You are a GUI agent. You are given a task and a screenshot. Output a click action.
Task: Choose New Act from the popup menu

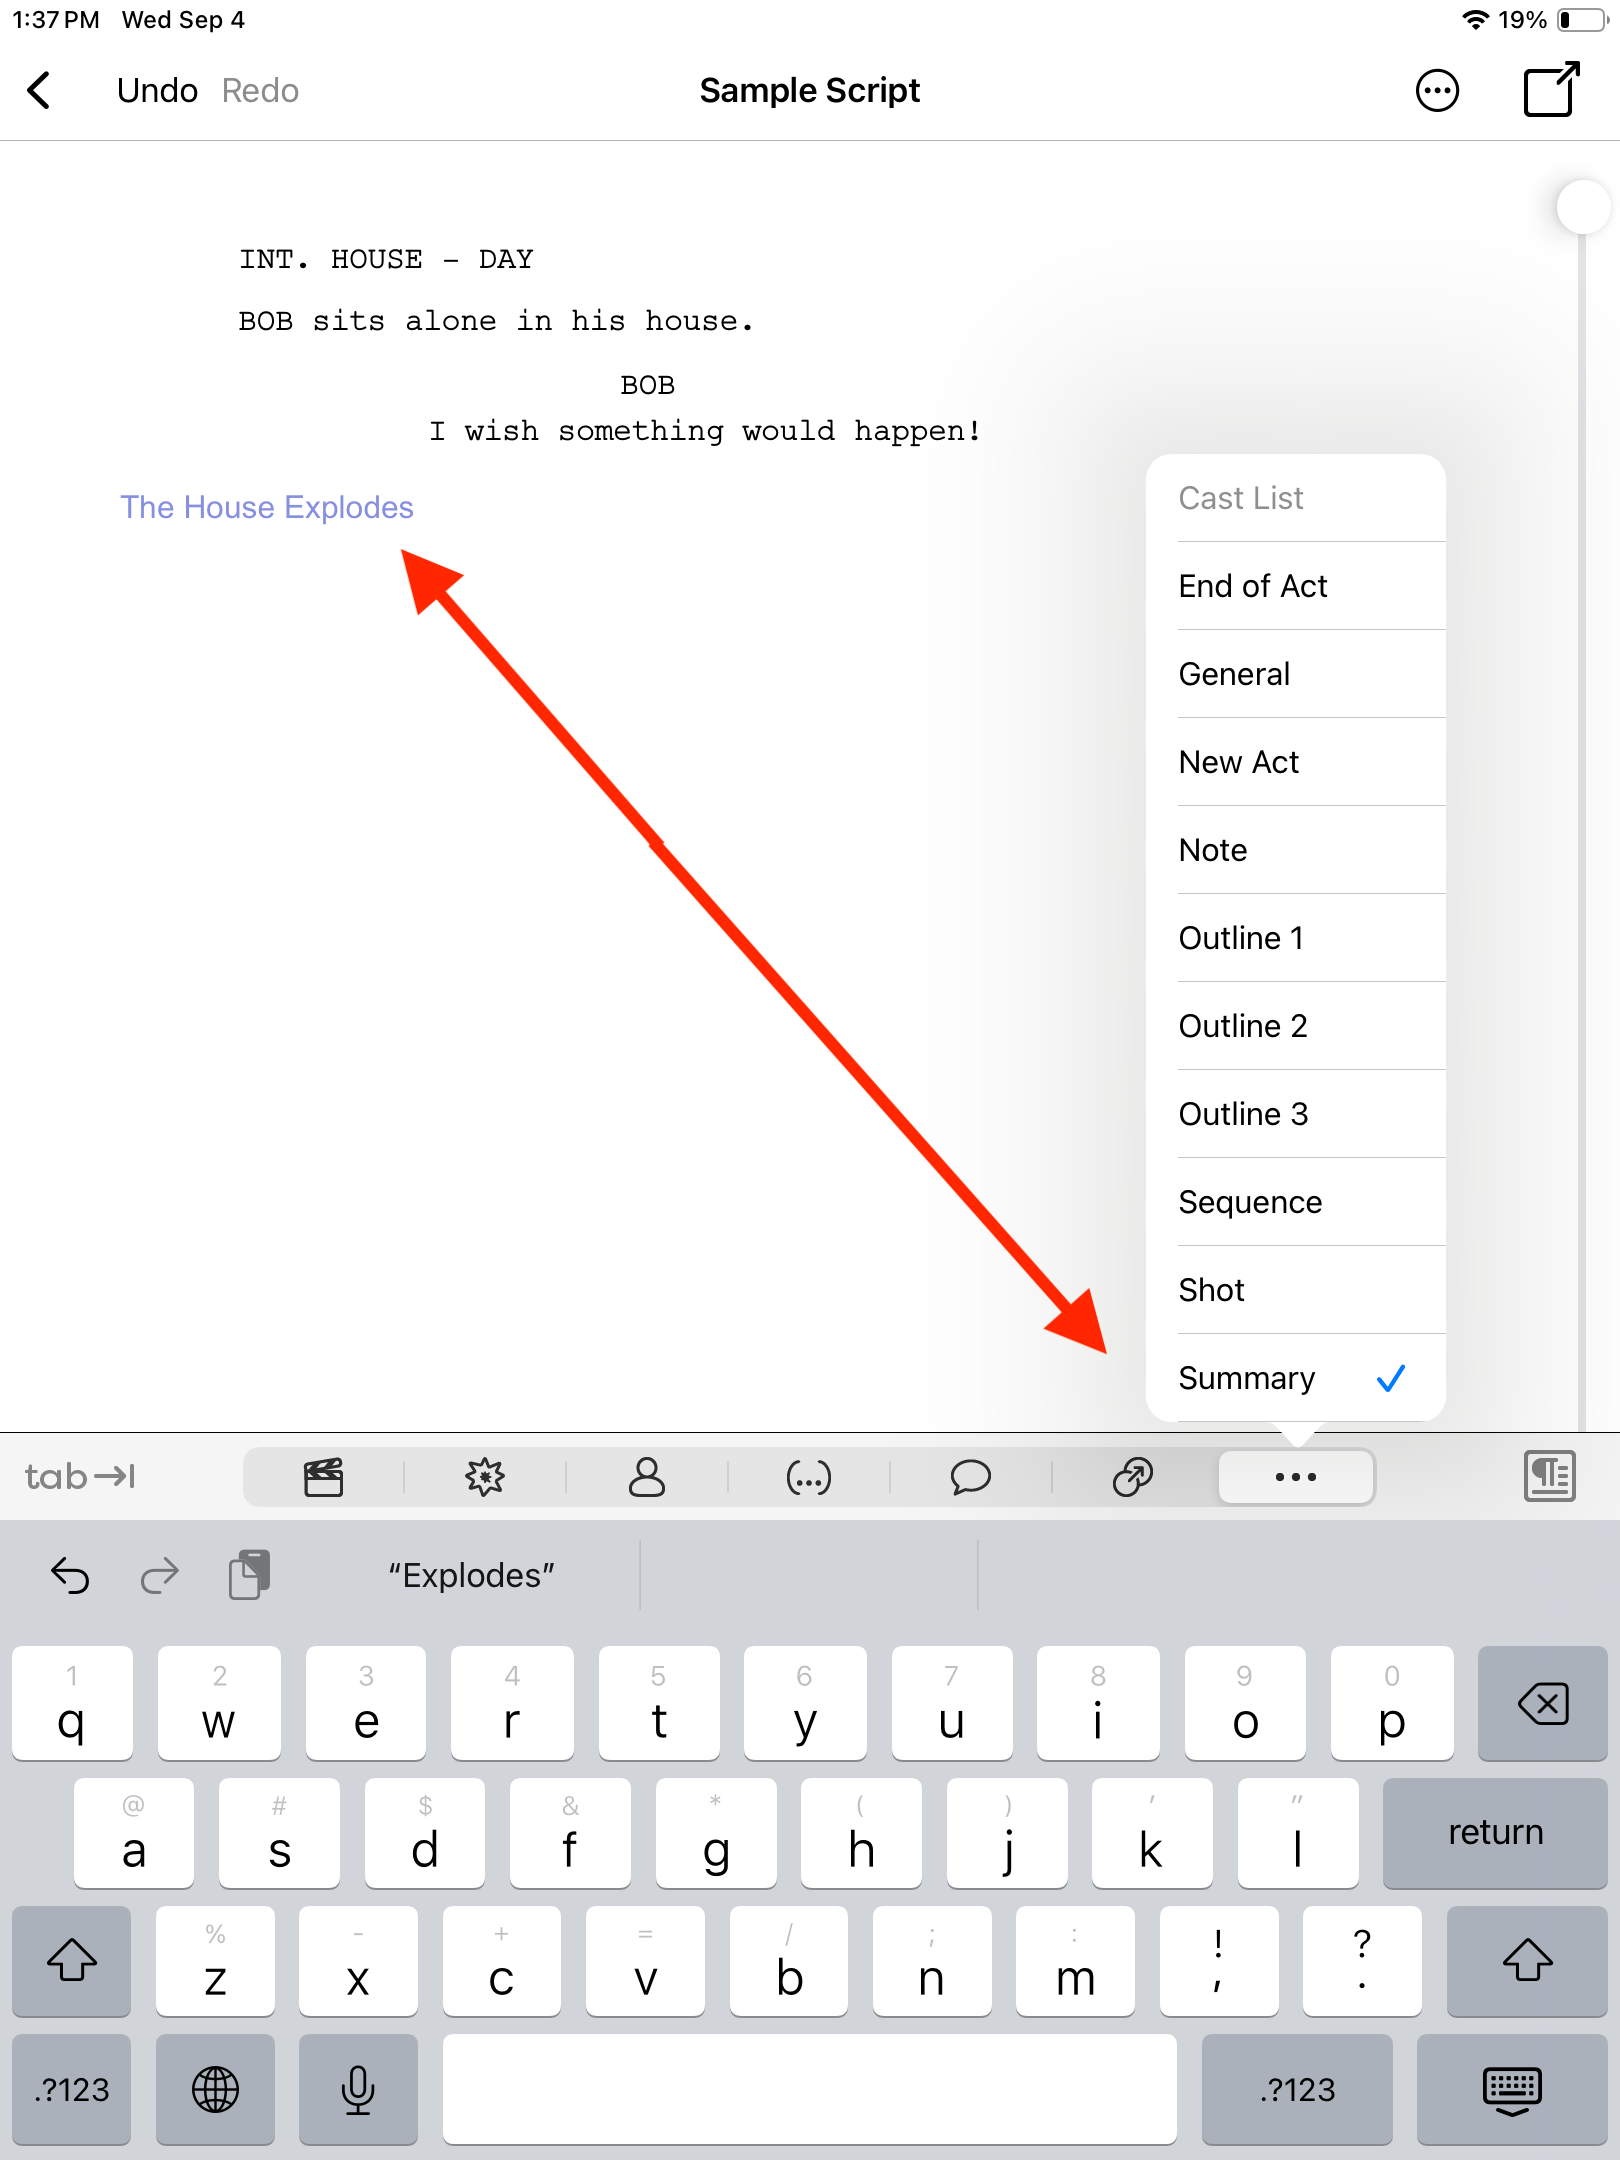pyautogui.click(x=1238, y=762)
